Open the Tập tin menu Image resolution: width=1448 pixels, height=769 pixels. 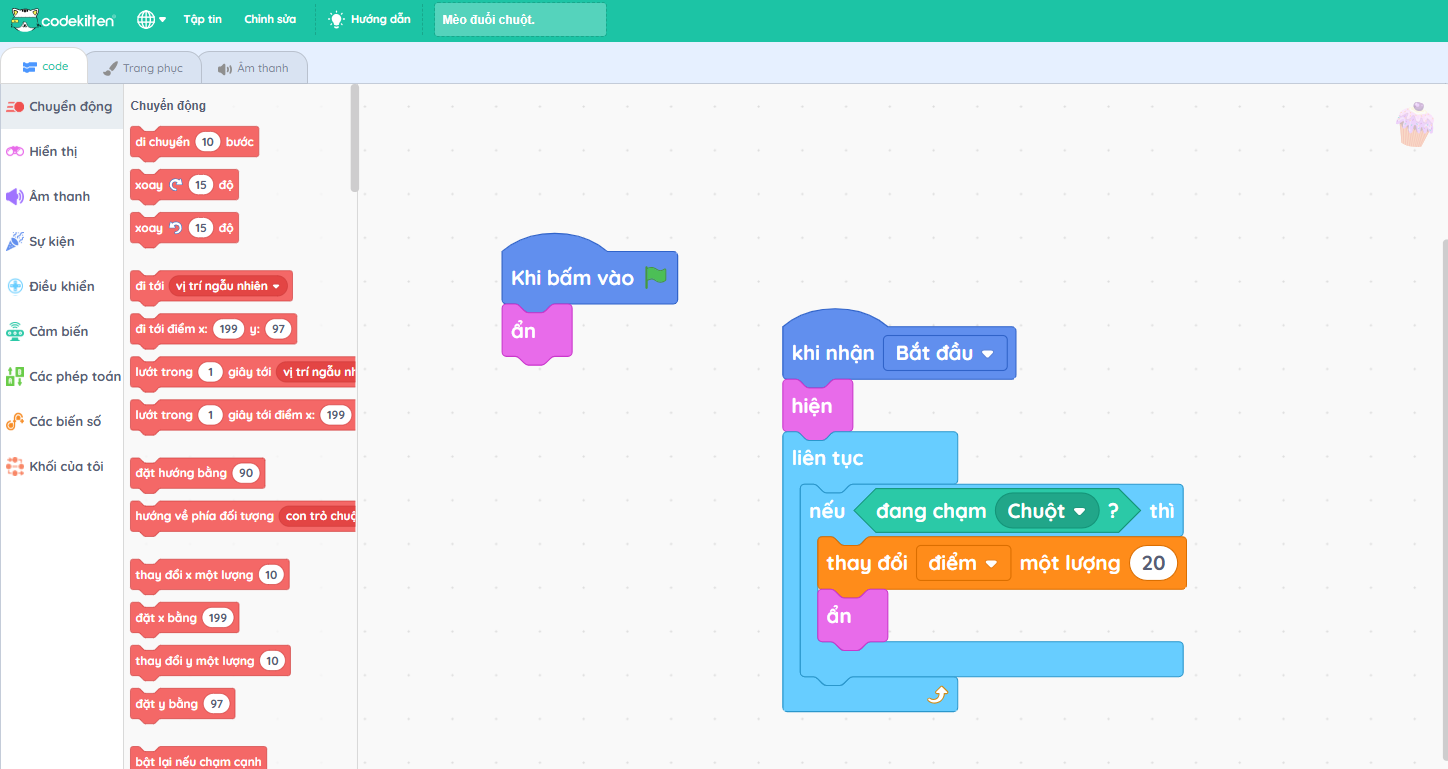tap(202, 20)
